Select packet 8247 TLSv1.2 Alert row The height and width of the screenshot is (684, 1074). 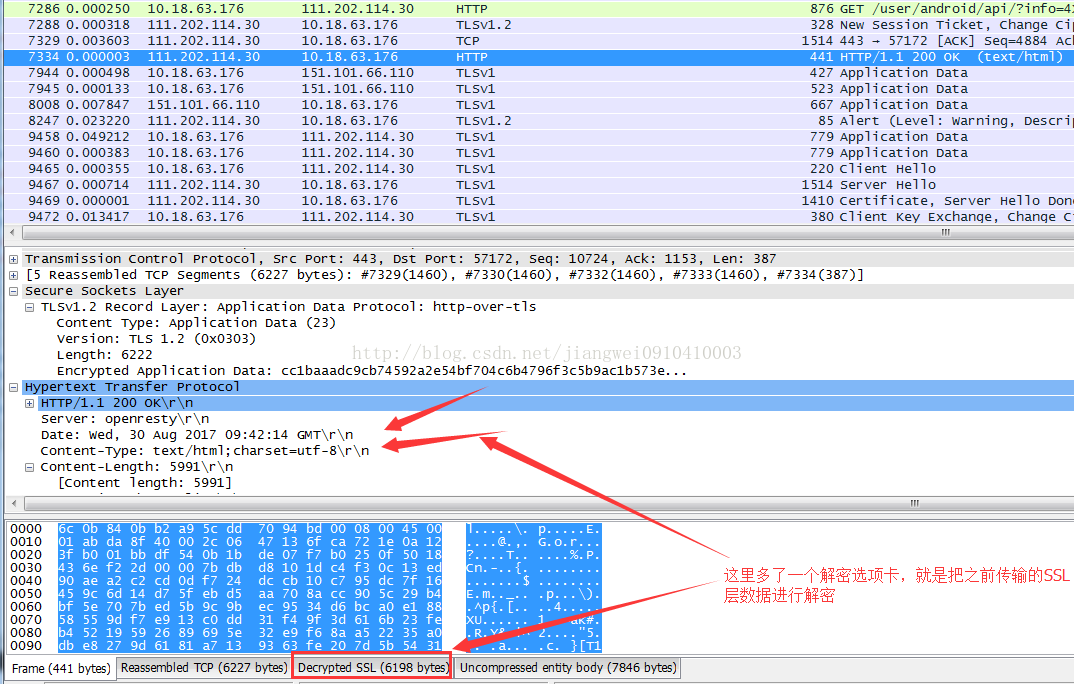[539, 121]
